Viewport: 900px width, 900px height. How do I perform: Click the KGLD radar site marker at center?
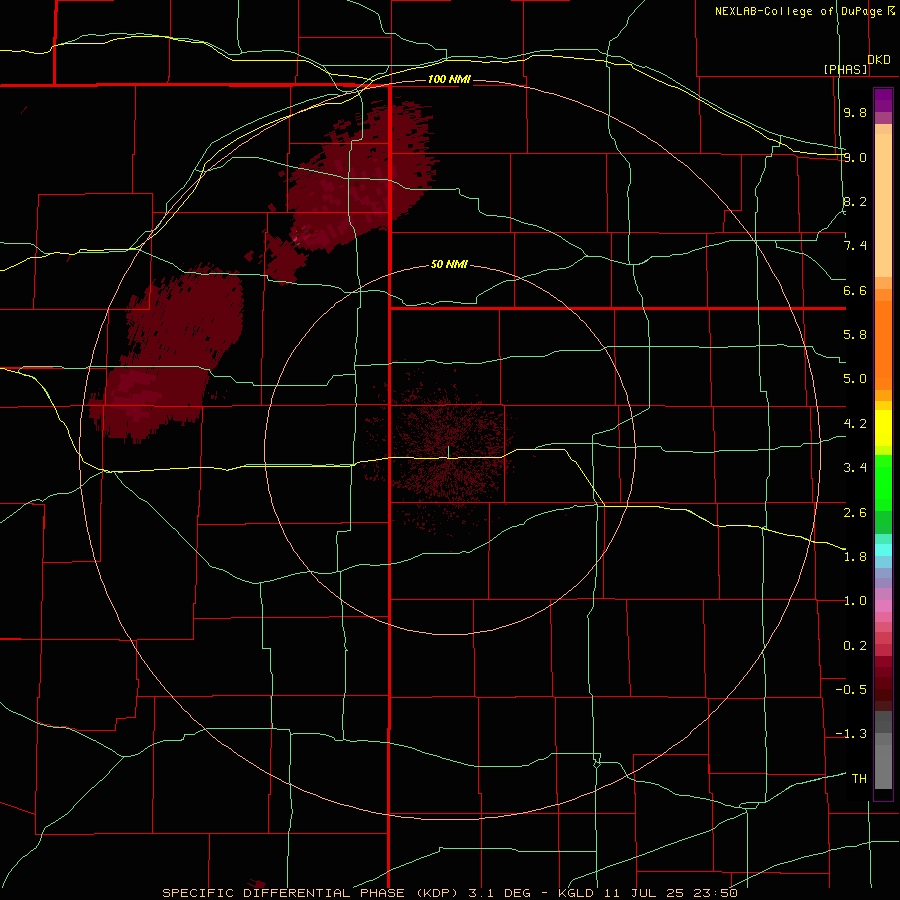(x=448, y=452)
